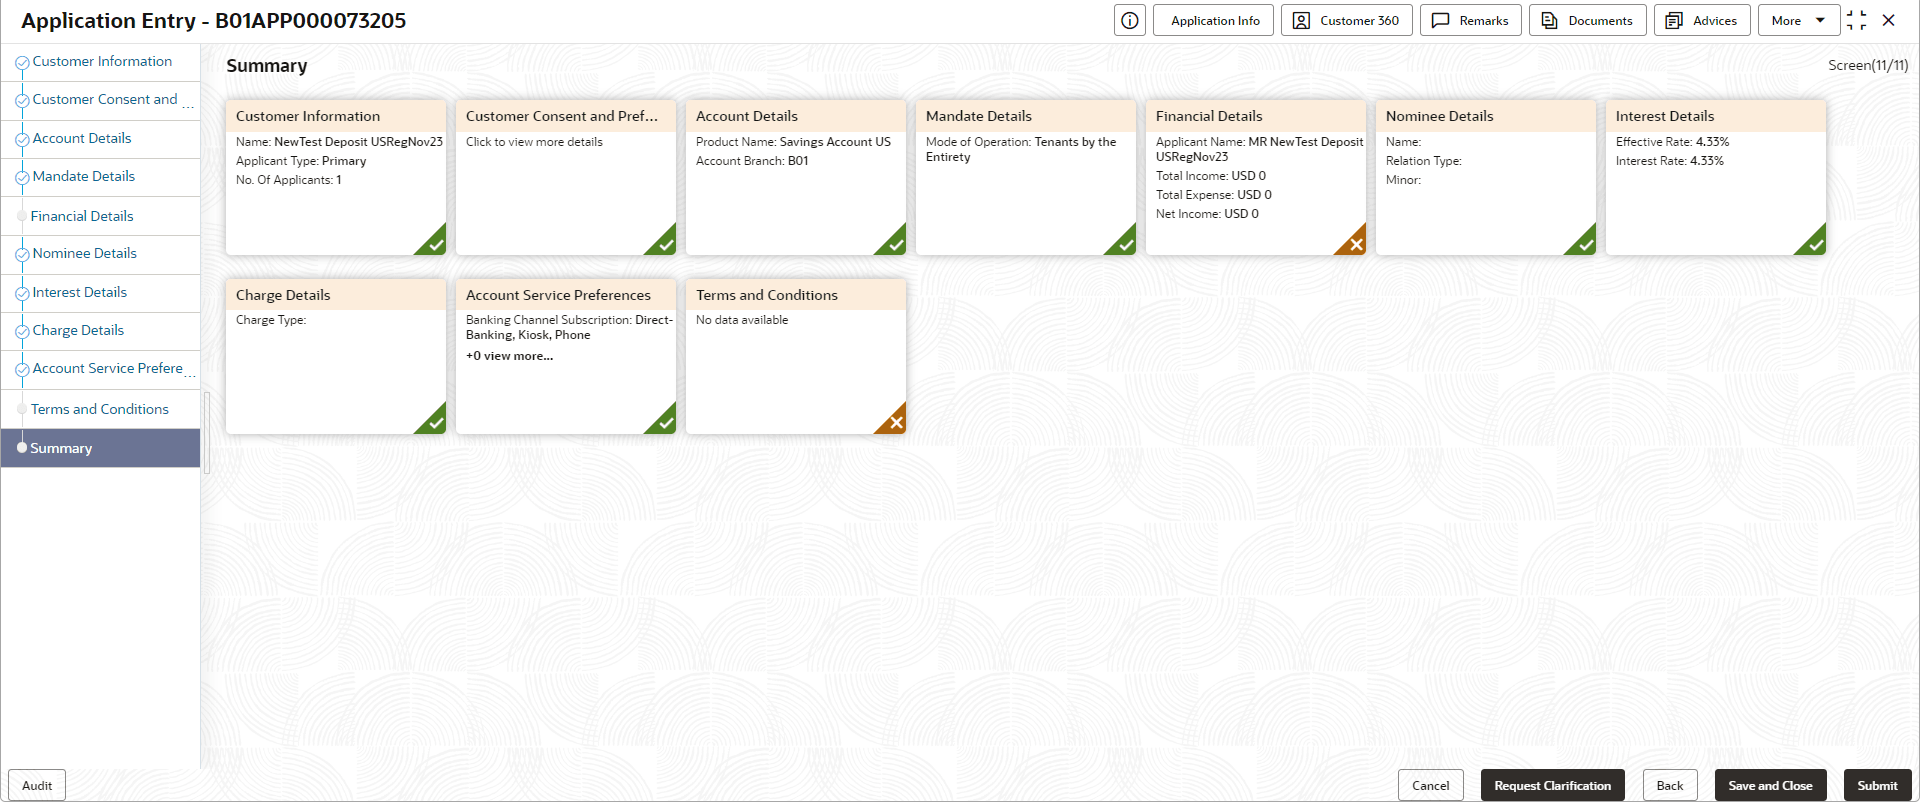Image resolution: width=1920 pixels, height=802 pixels.
Task: Open the Audit button
Action: (37, 785)
